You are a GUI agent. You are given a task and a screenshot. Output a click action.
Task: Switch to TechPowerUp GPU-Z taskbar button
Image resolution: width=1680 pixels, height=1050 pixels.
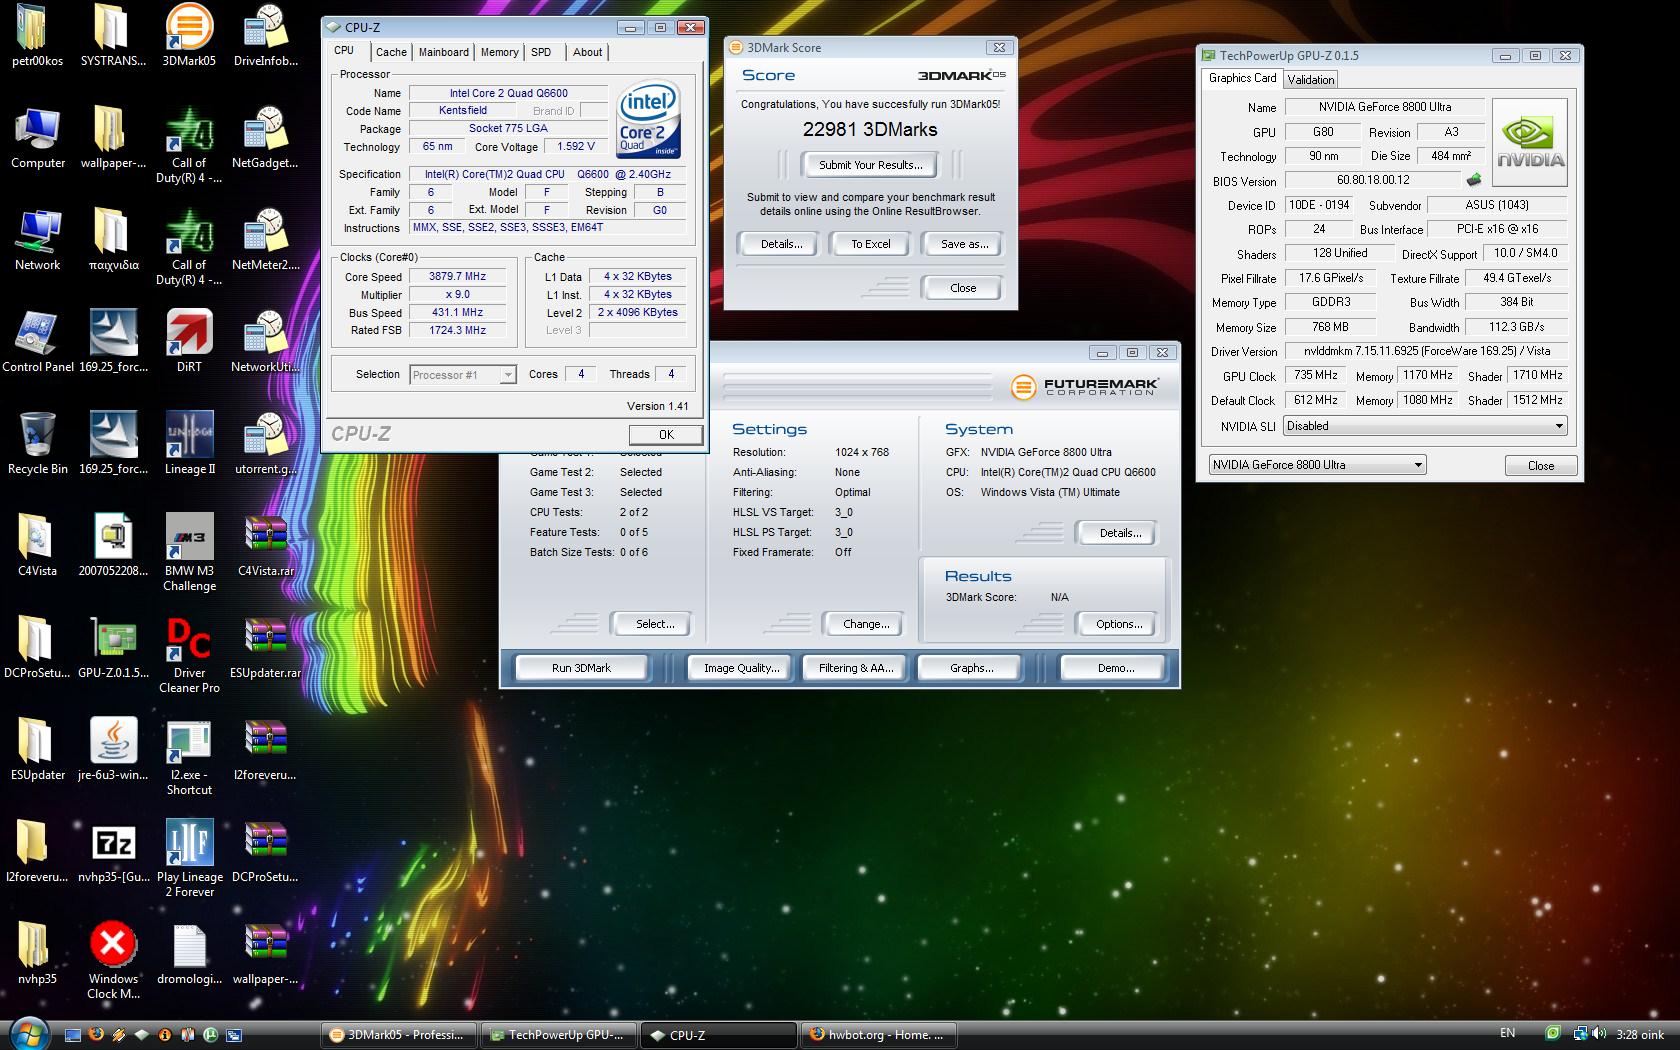click(557, 1035)
